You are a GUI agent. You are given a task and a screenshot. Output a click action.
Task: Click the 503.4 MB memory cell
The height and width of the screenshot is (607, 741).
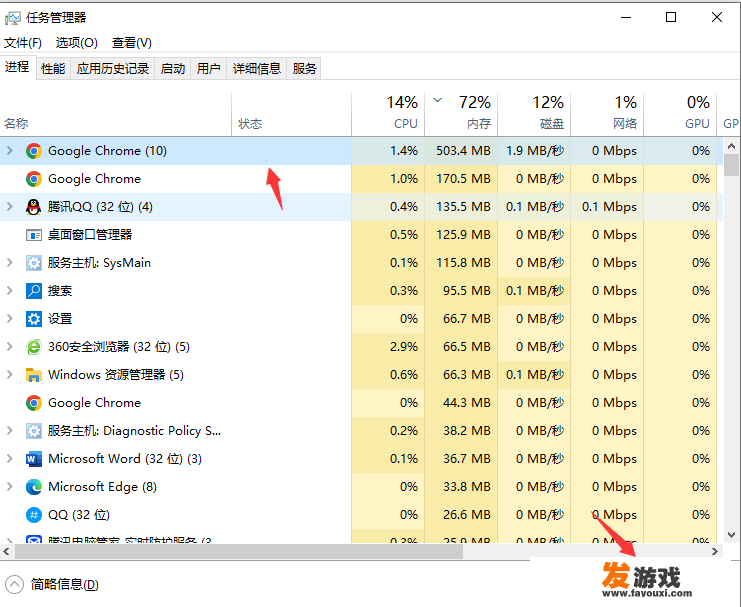[x=461, y=151]
